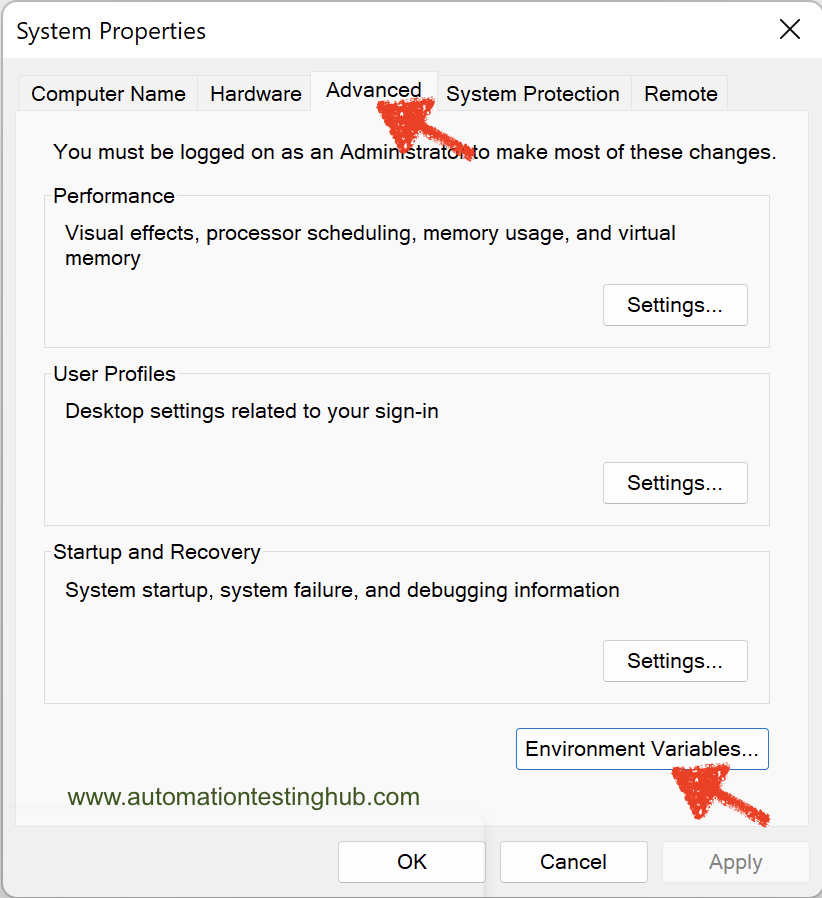Open the Hardware tab

coord(255,93)
